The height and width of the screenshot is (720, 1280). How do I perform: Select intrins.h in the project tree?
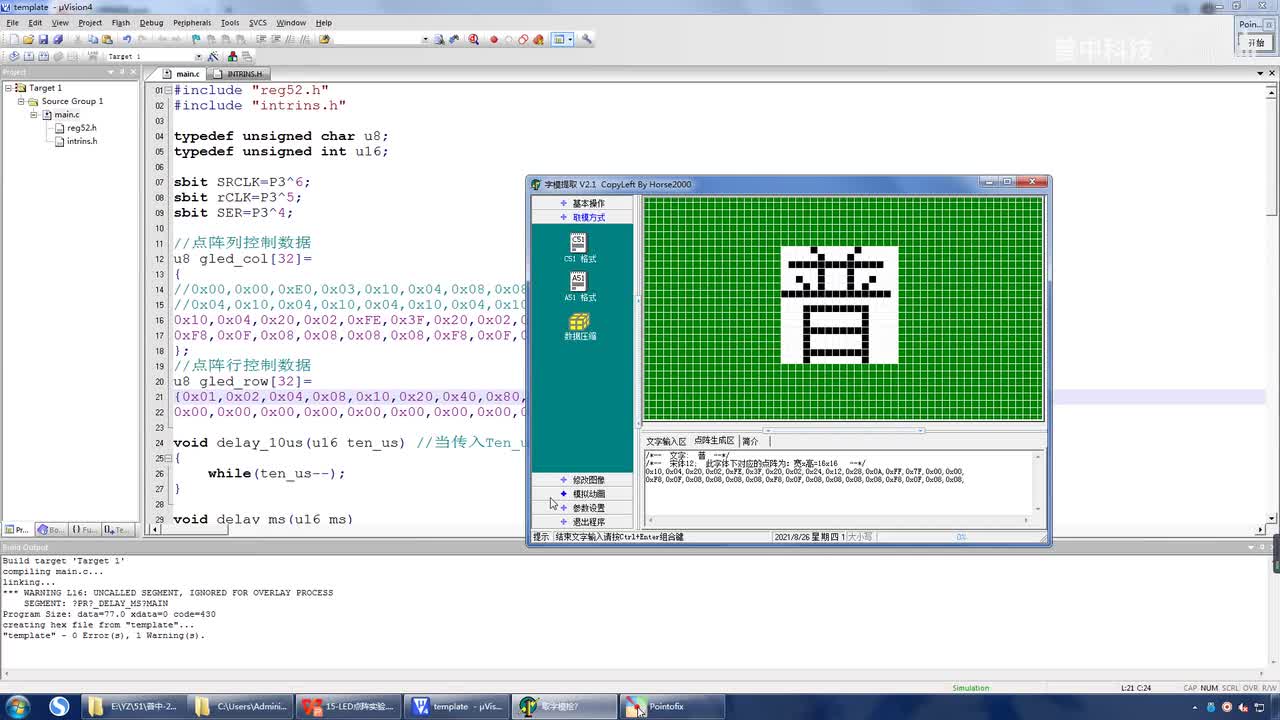pyautogui.click(x=81, y=141)
